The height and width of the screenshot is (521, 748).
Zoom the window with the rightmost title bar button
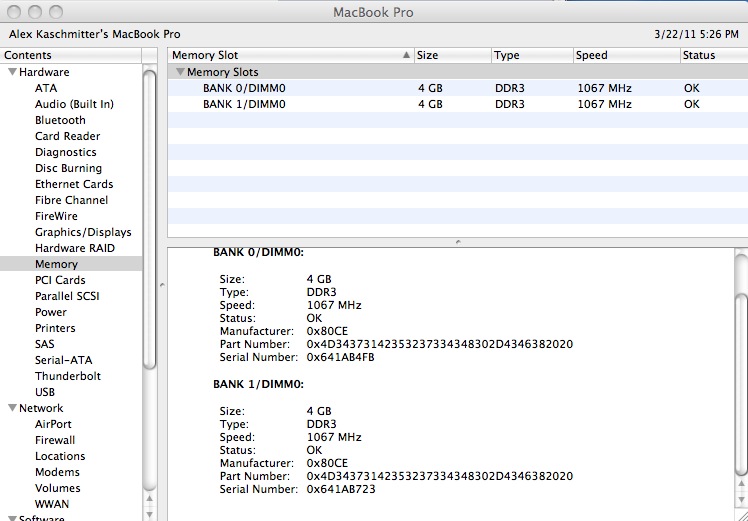click(x=56, y=11)
